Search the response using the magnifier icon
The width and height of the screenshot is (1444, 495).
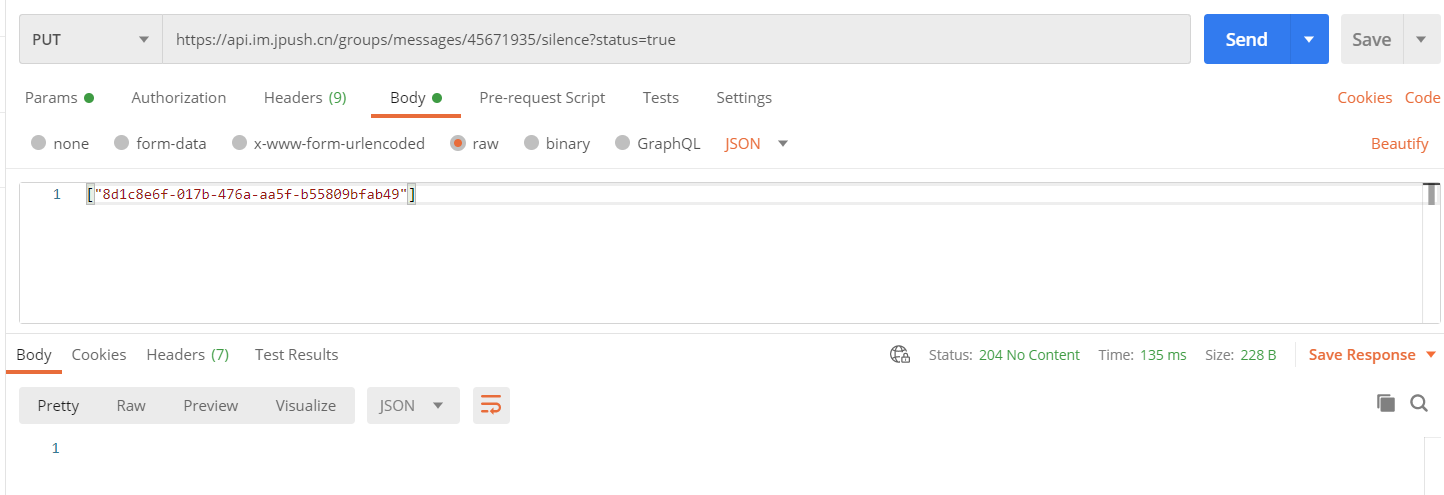[1418, 403]
